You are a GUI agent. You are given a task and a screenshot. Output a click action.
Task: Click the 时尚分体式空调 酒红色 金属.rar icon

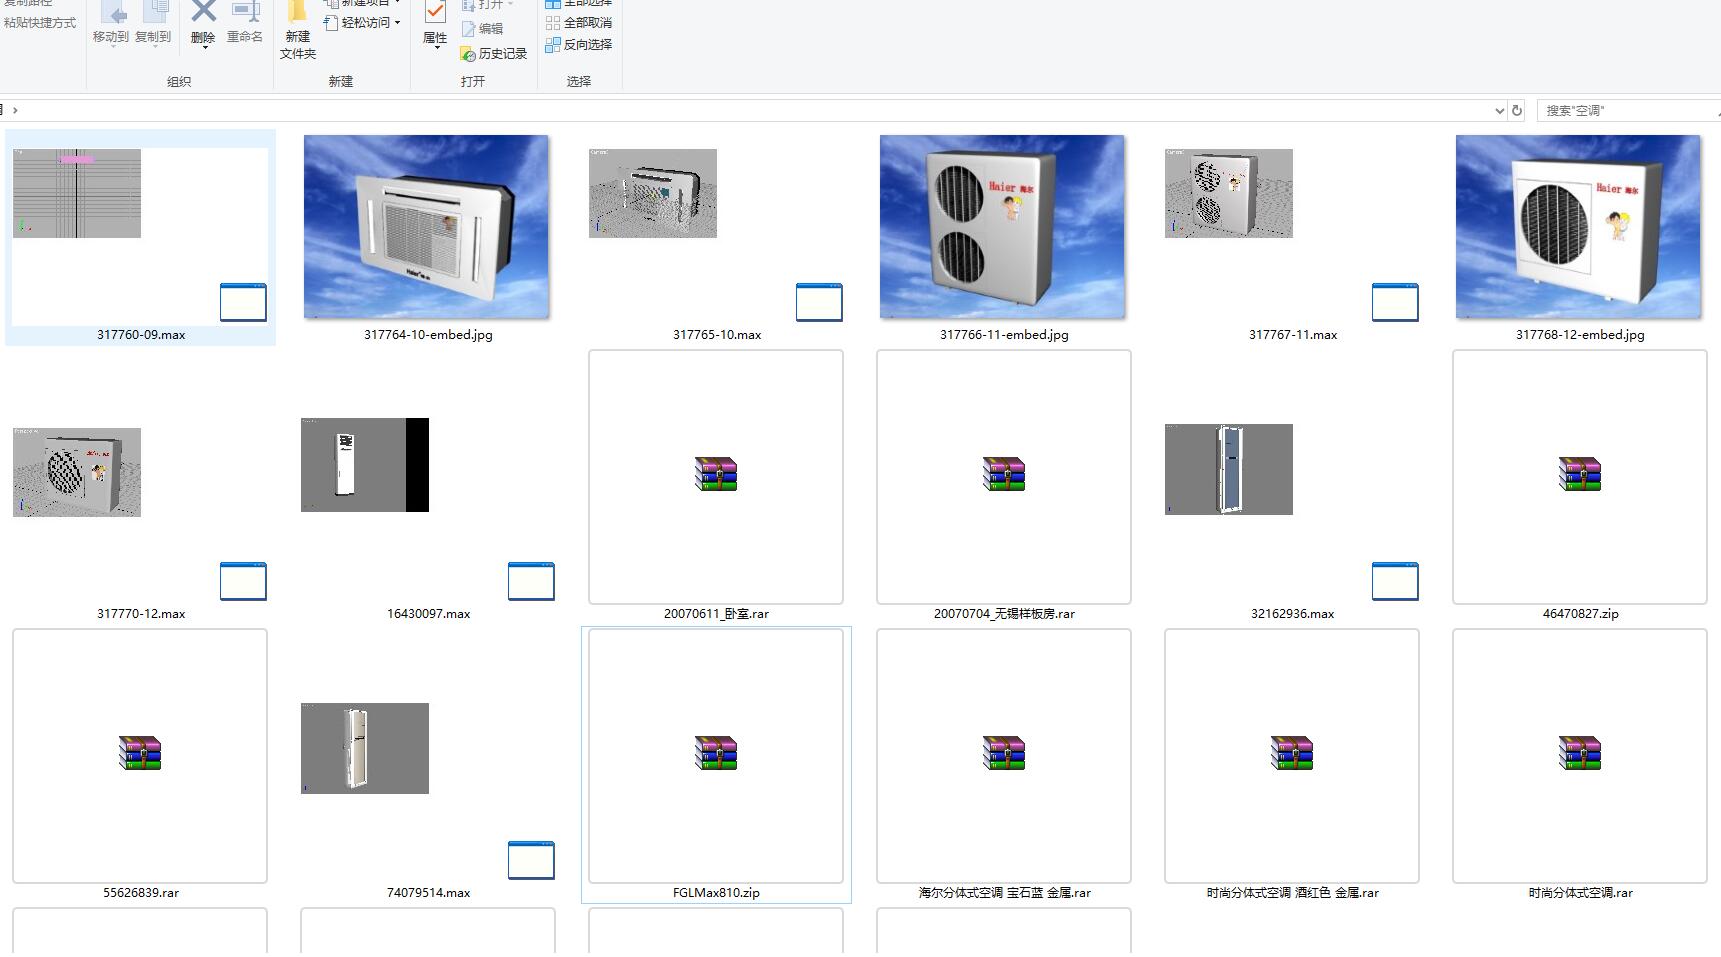1292,753
